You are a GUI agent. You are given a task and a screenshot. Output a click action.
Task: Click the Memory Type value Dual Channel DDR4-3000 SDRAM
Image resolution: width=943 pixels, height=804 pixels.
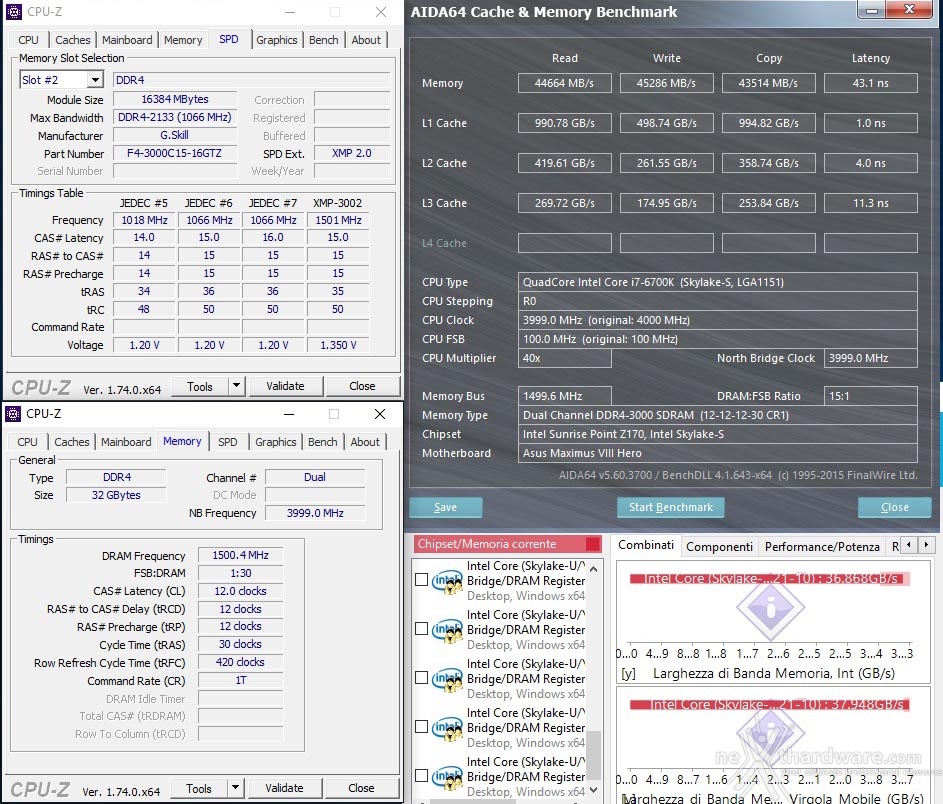717,415
